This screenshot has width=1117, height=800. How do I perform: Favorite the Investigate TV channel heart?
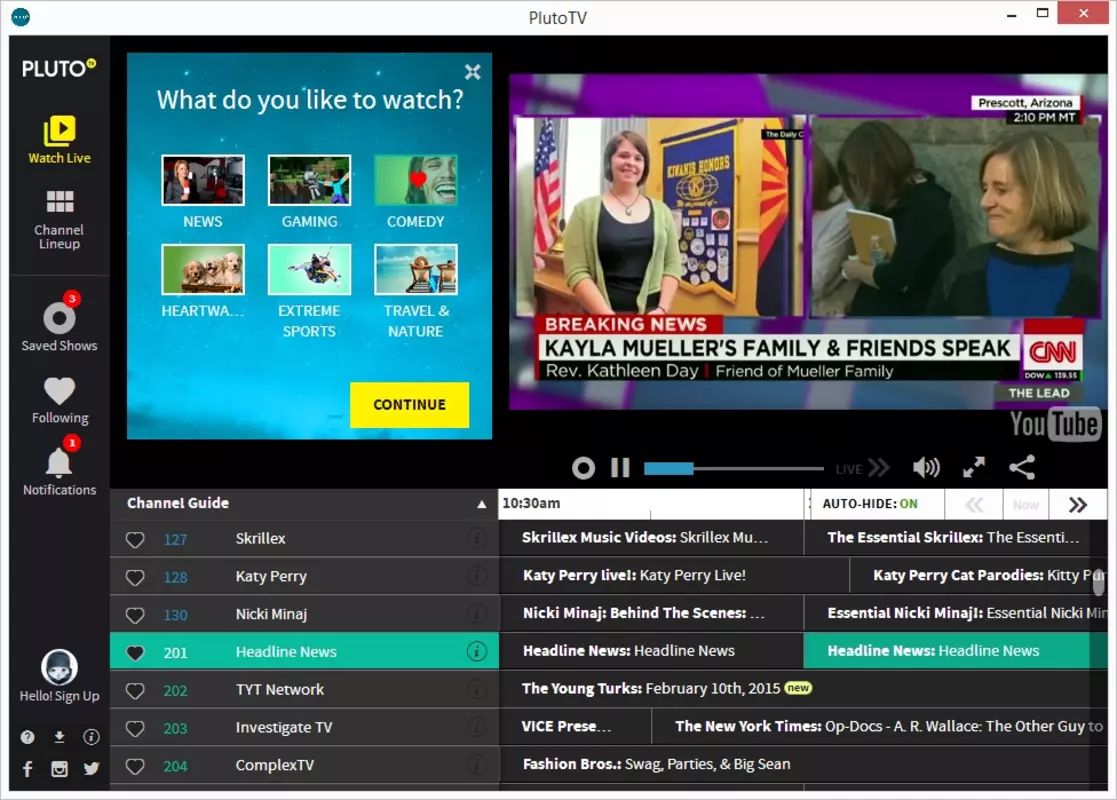click(x=135, y=729)
